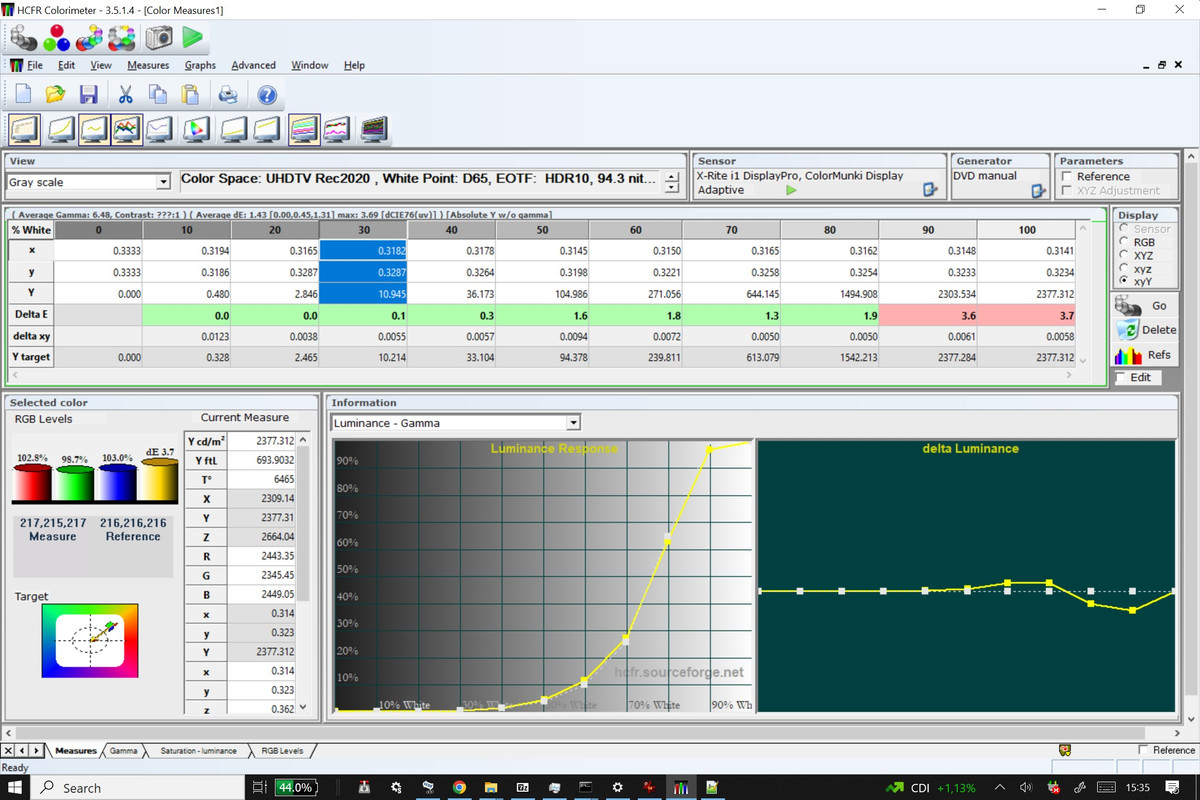Click the measure primaries RGB balls icon

coord(56,38)
